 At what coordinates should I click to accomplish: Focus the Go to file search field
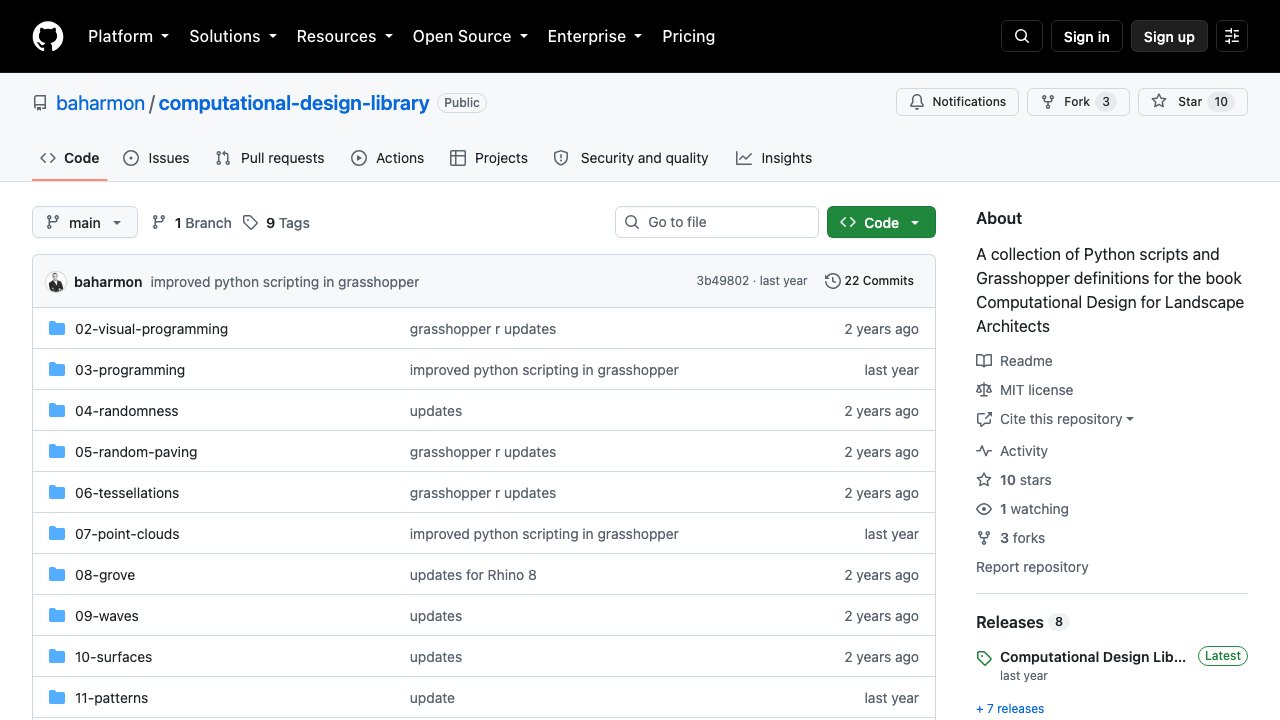point(717,222)
